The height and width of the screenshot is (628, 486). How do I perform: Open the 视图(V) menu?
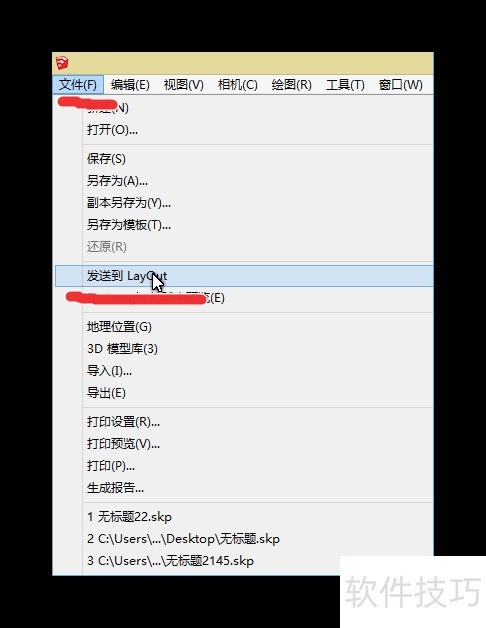click(x=184, y=85)
